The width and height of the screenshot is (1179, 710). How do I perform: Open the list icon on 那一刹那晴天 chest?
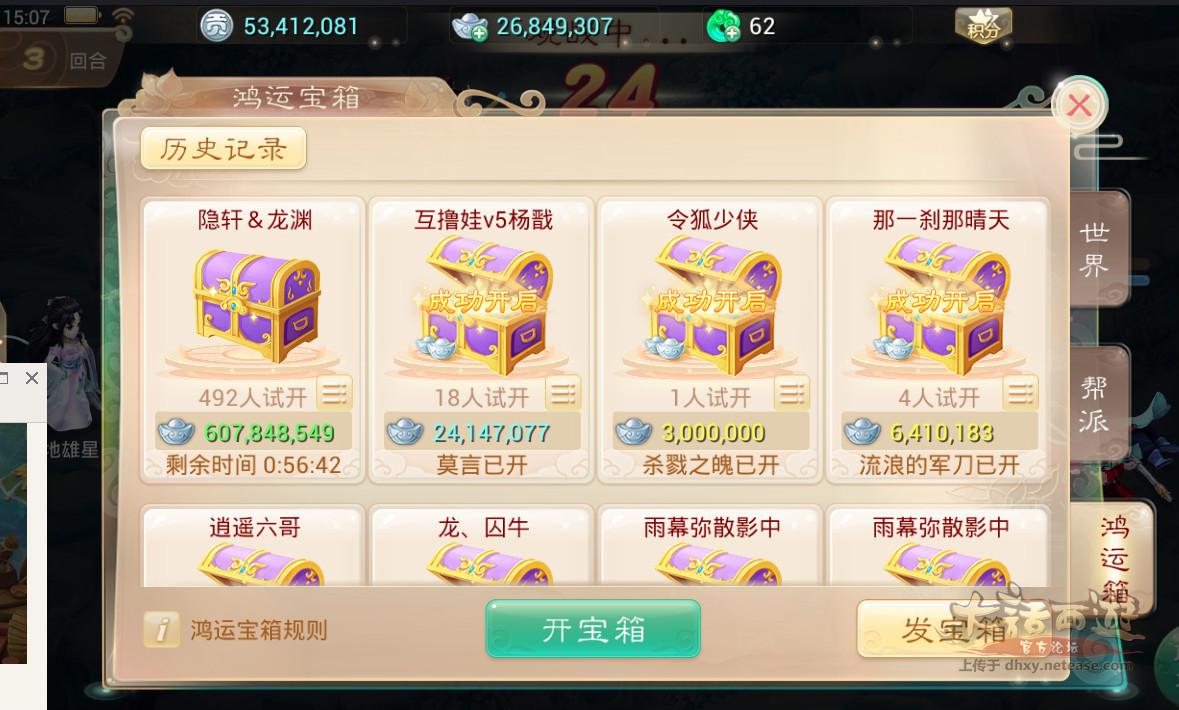[x=1020, y=393]
